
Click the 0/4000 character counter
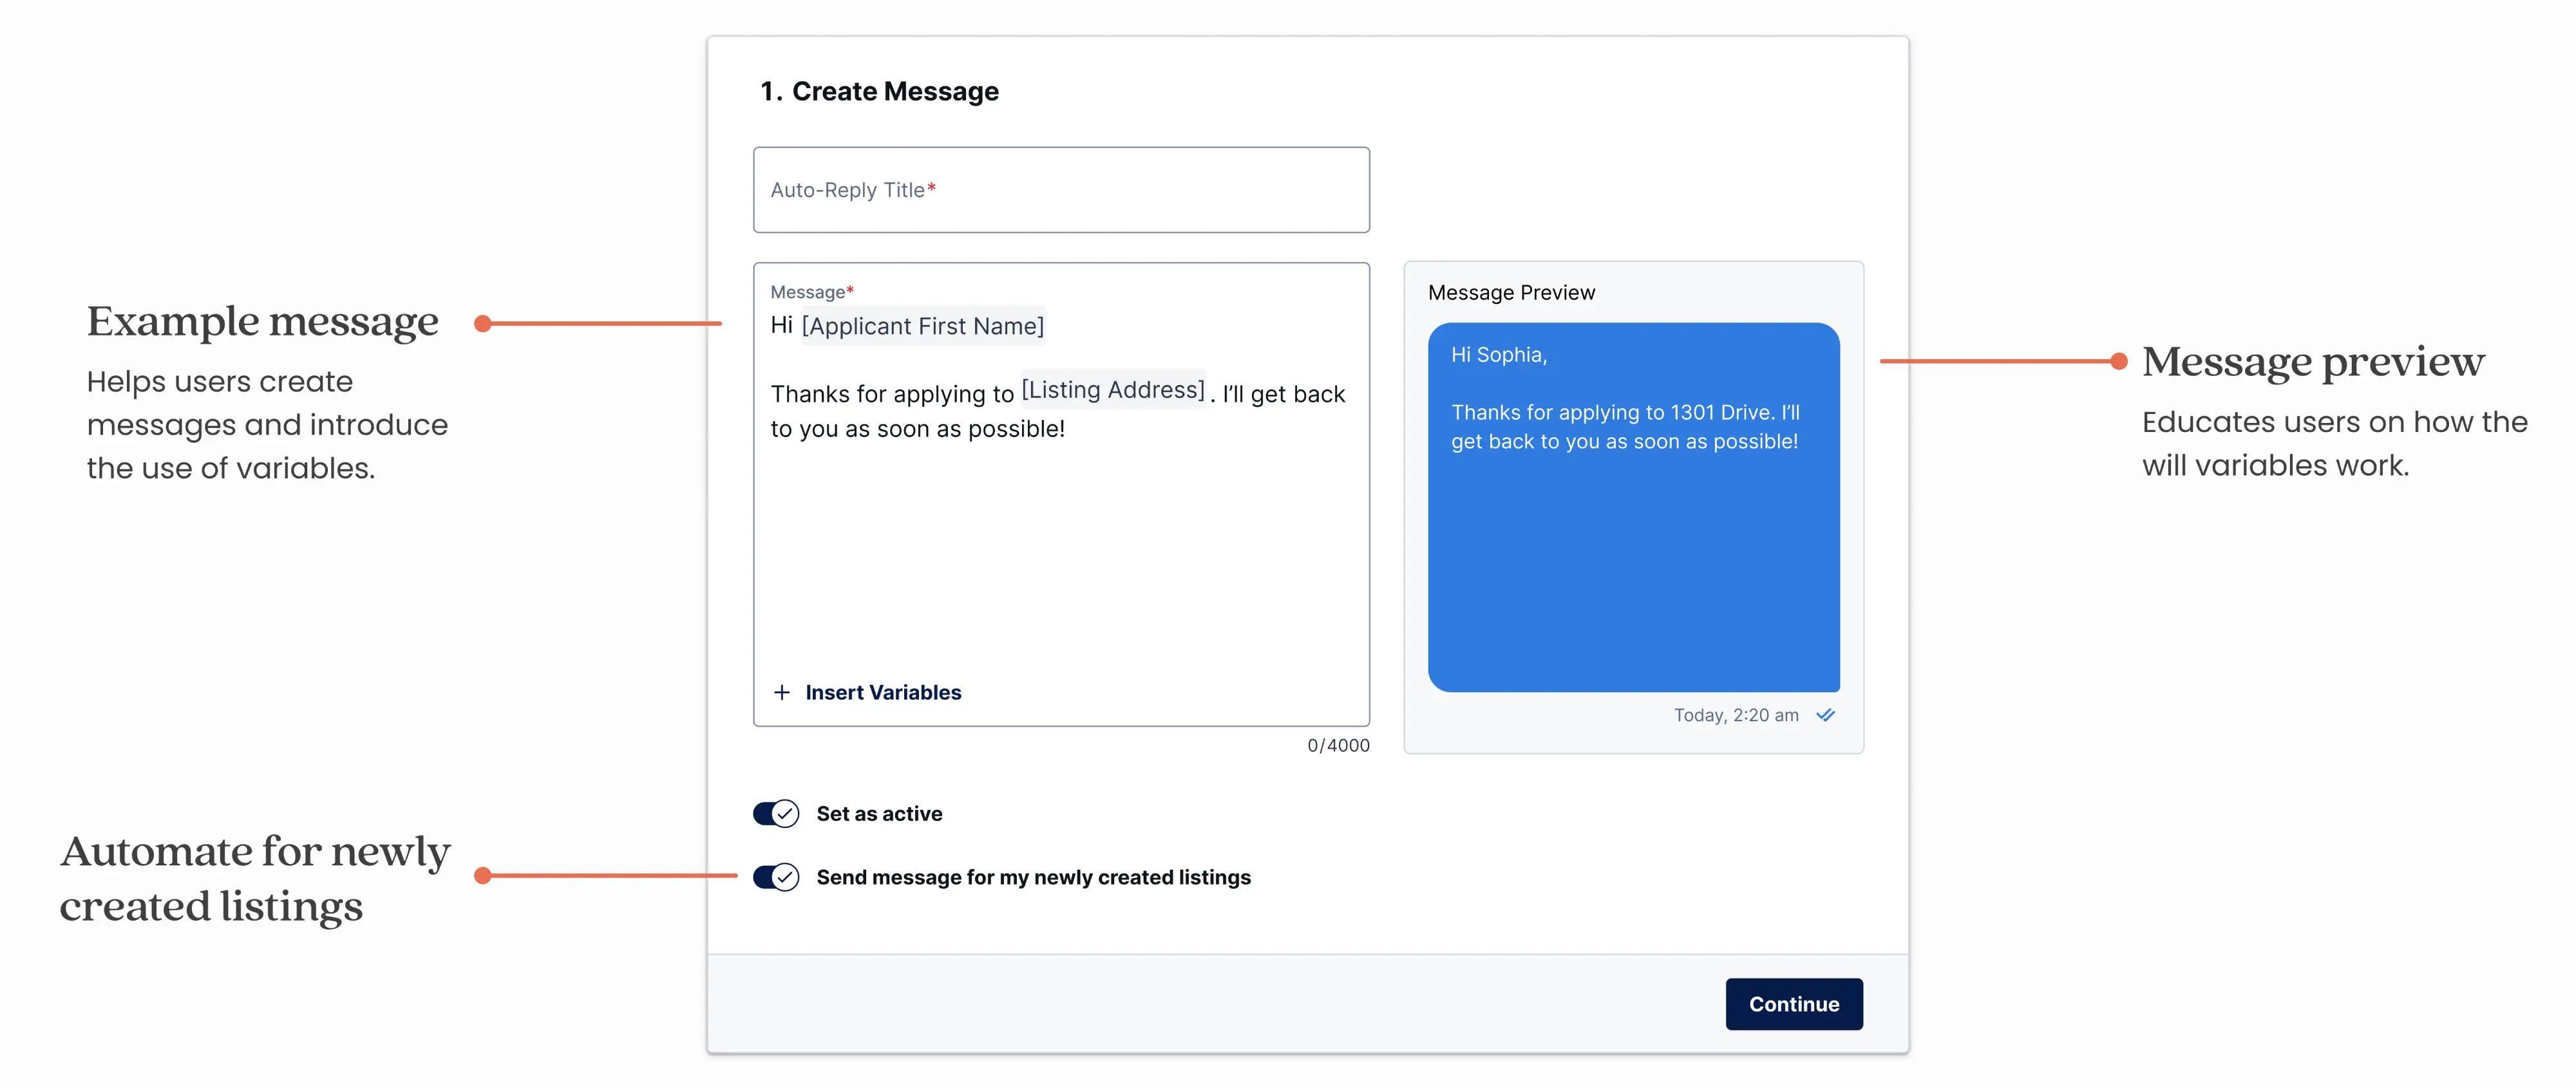point(1338,745)
